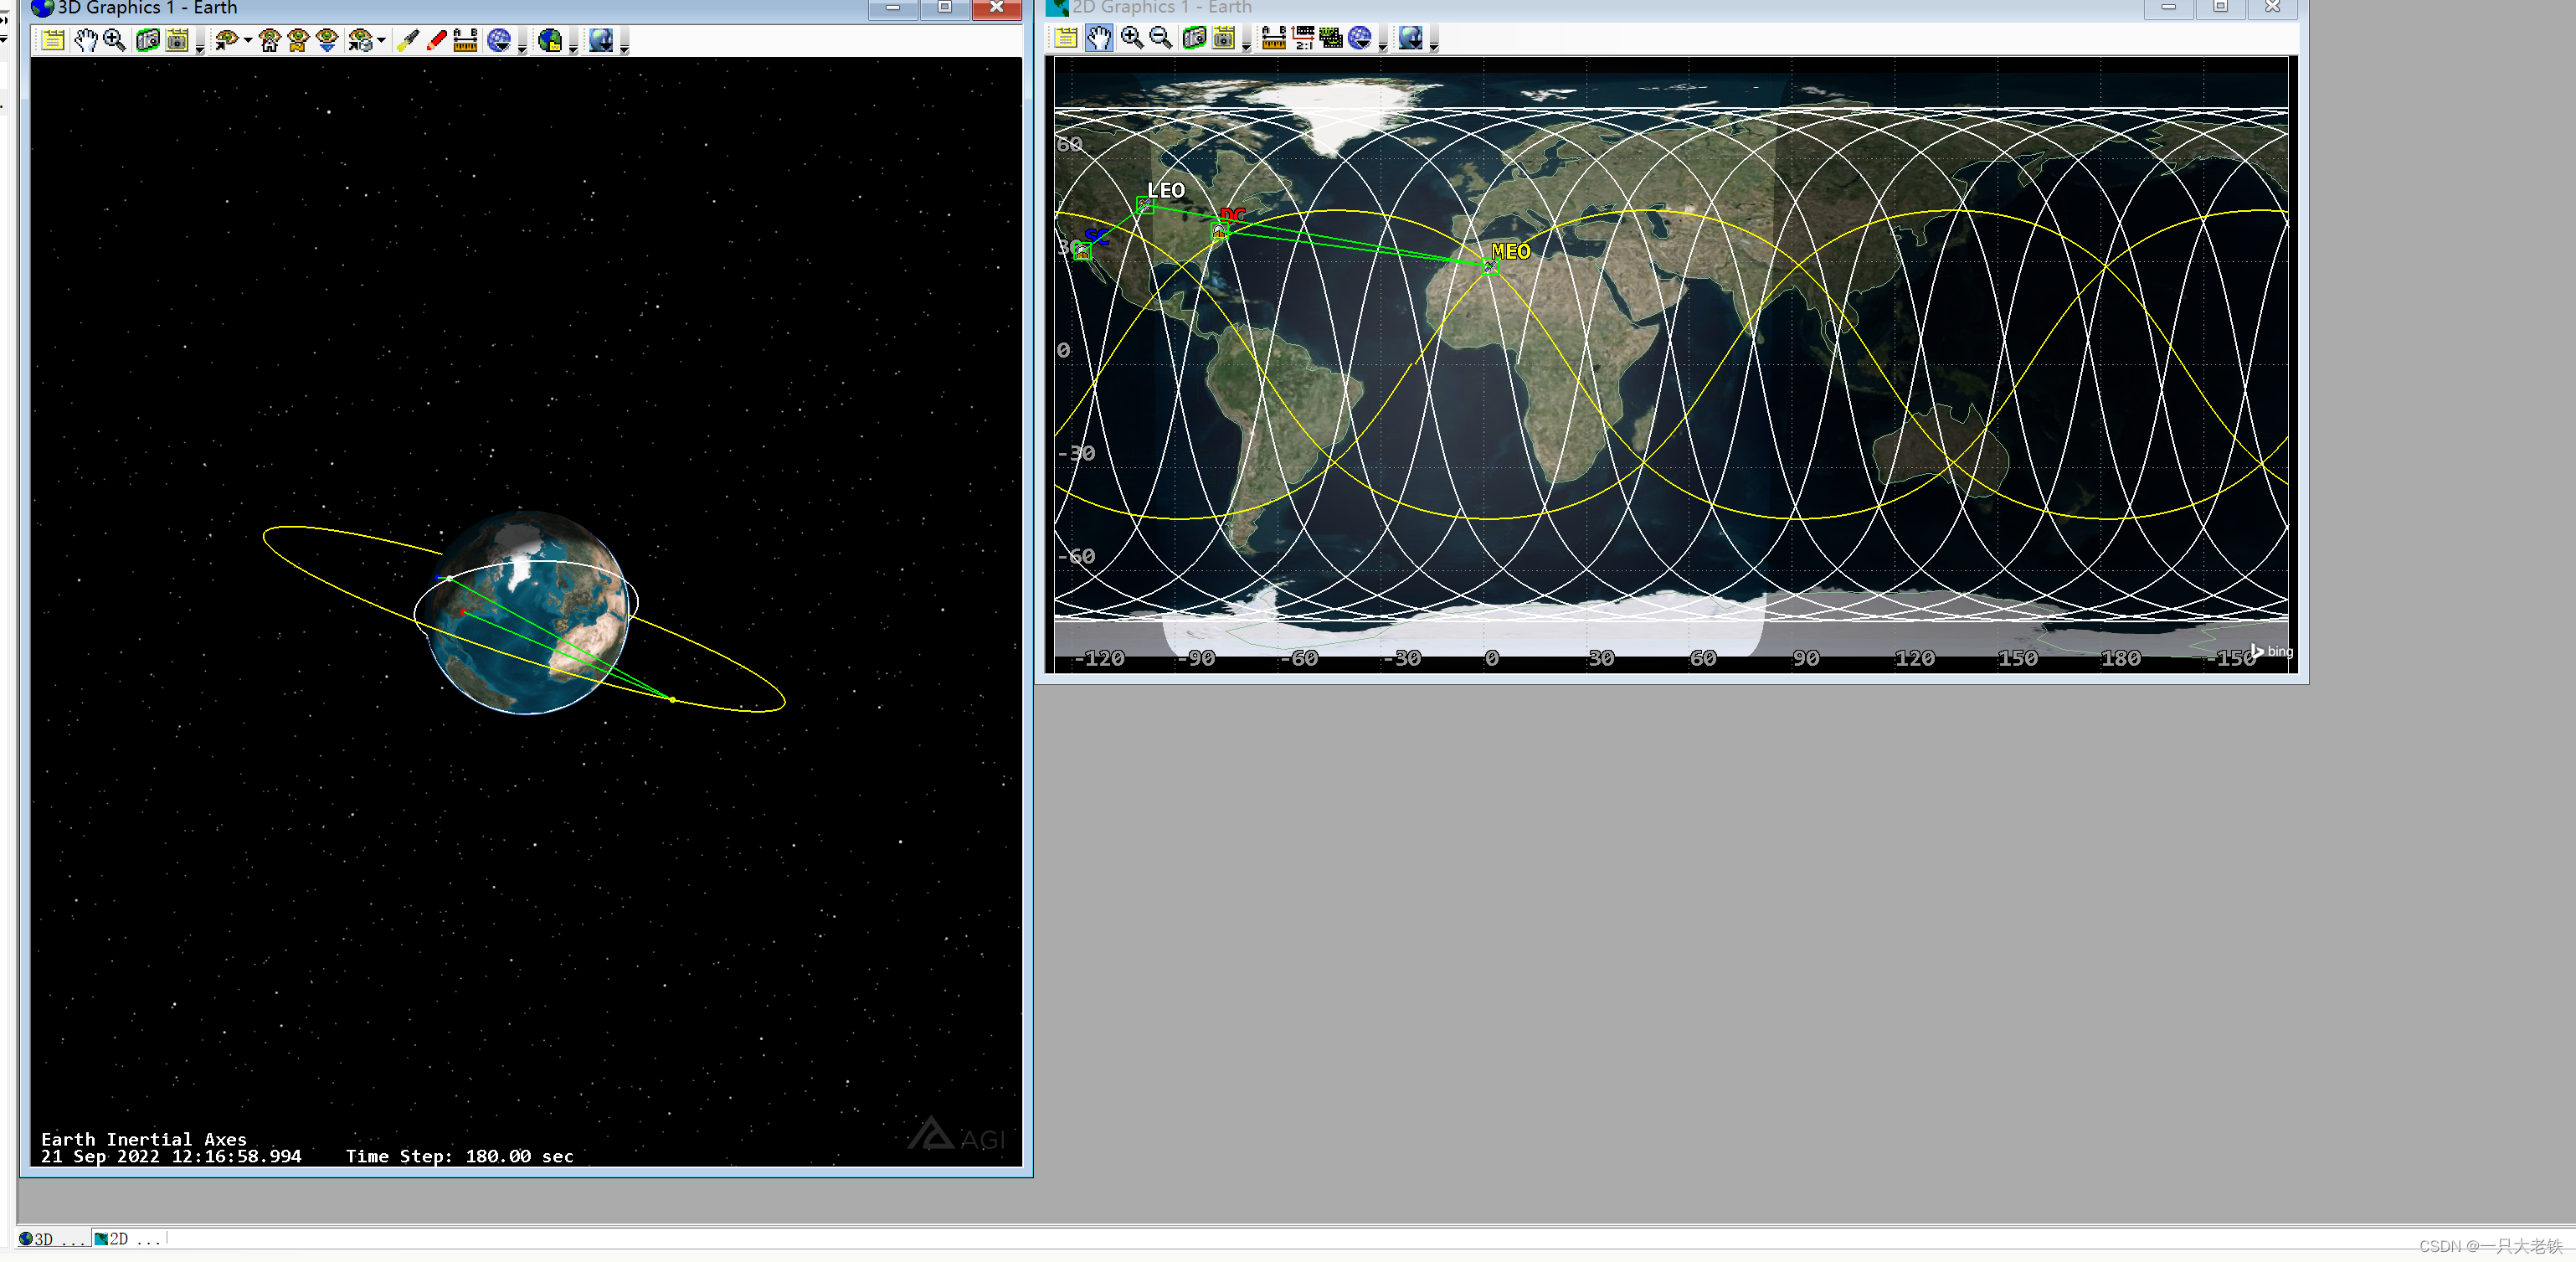Screen dimensions: 2576x1262
Task: Expand the View From/To eye dropdown arrow
Action: point(248,41)
